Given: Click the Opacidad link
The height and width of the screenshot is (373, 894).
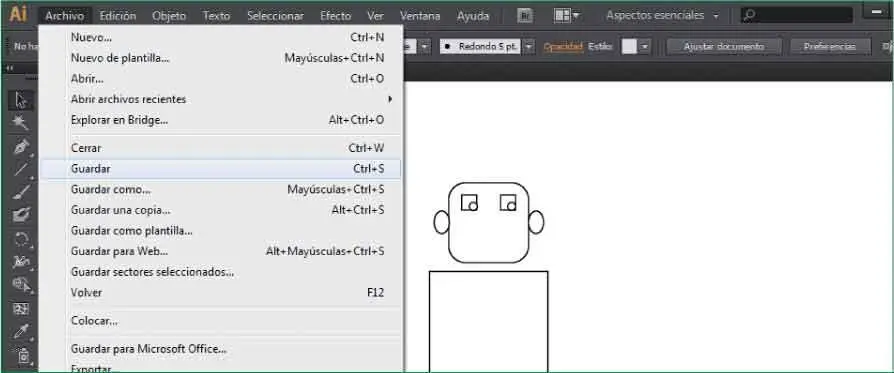Looking at the screenshot, I should click(563, 47).
